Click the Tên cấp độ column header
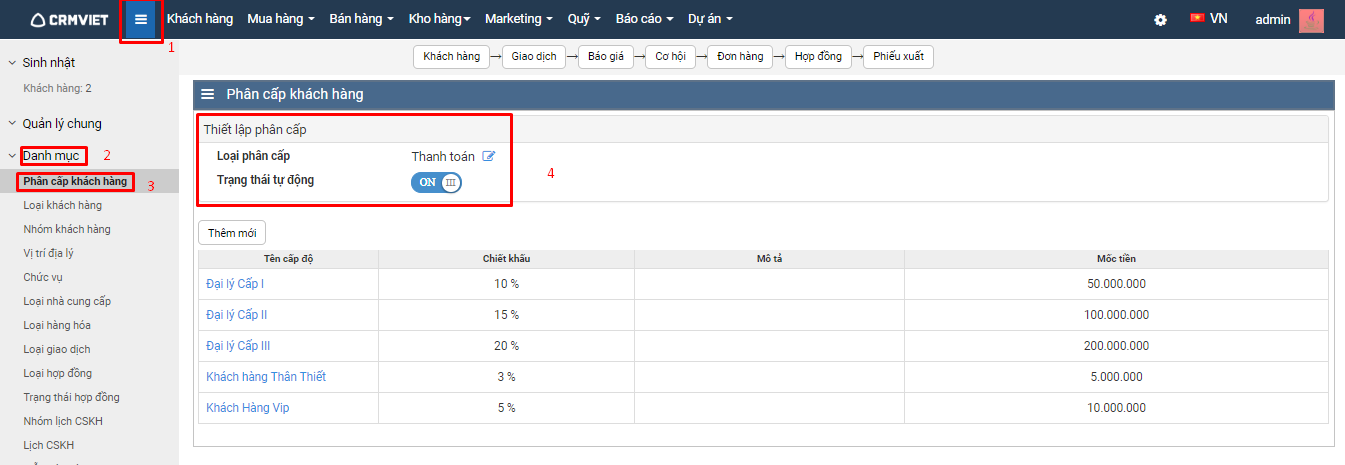 [x=289, y=259]
